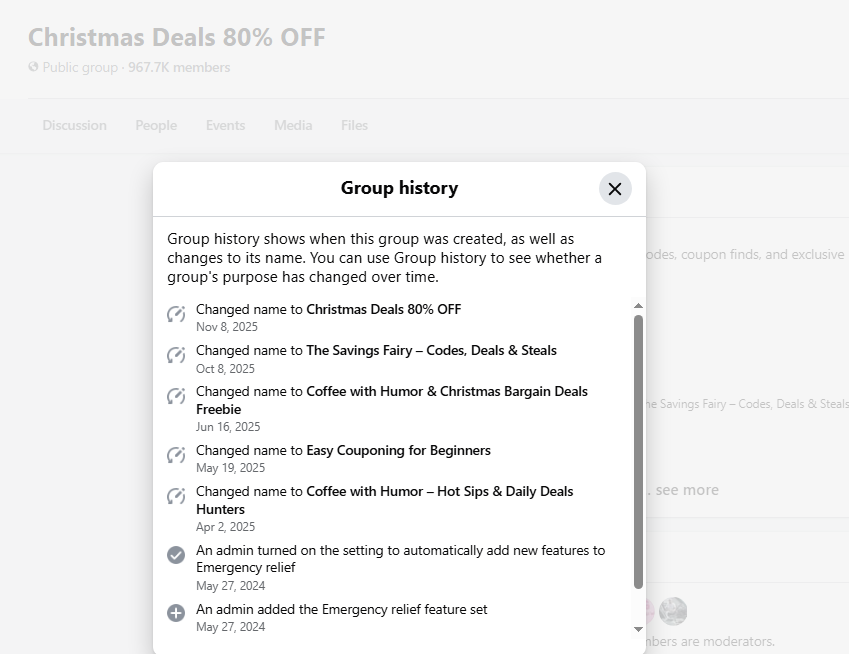Close the Group history dialog

615,189
